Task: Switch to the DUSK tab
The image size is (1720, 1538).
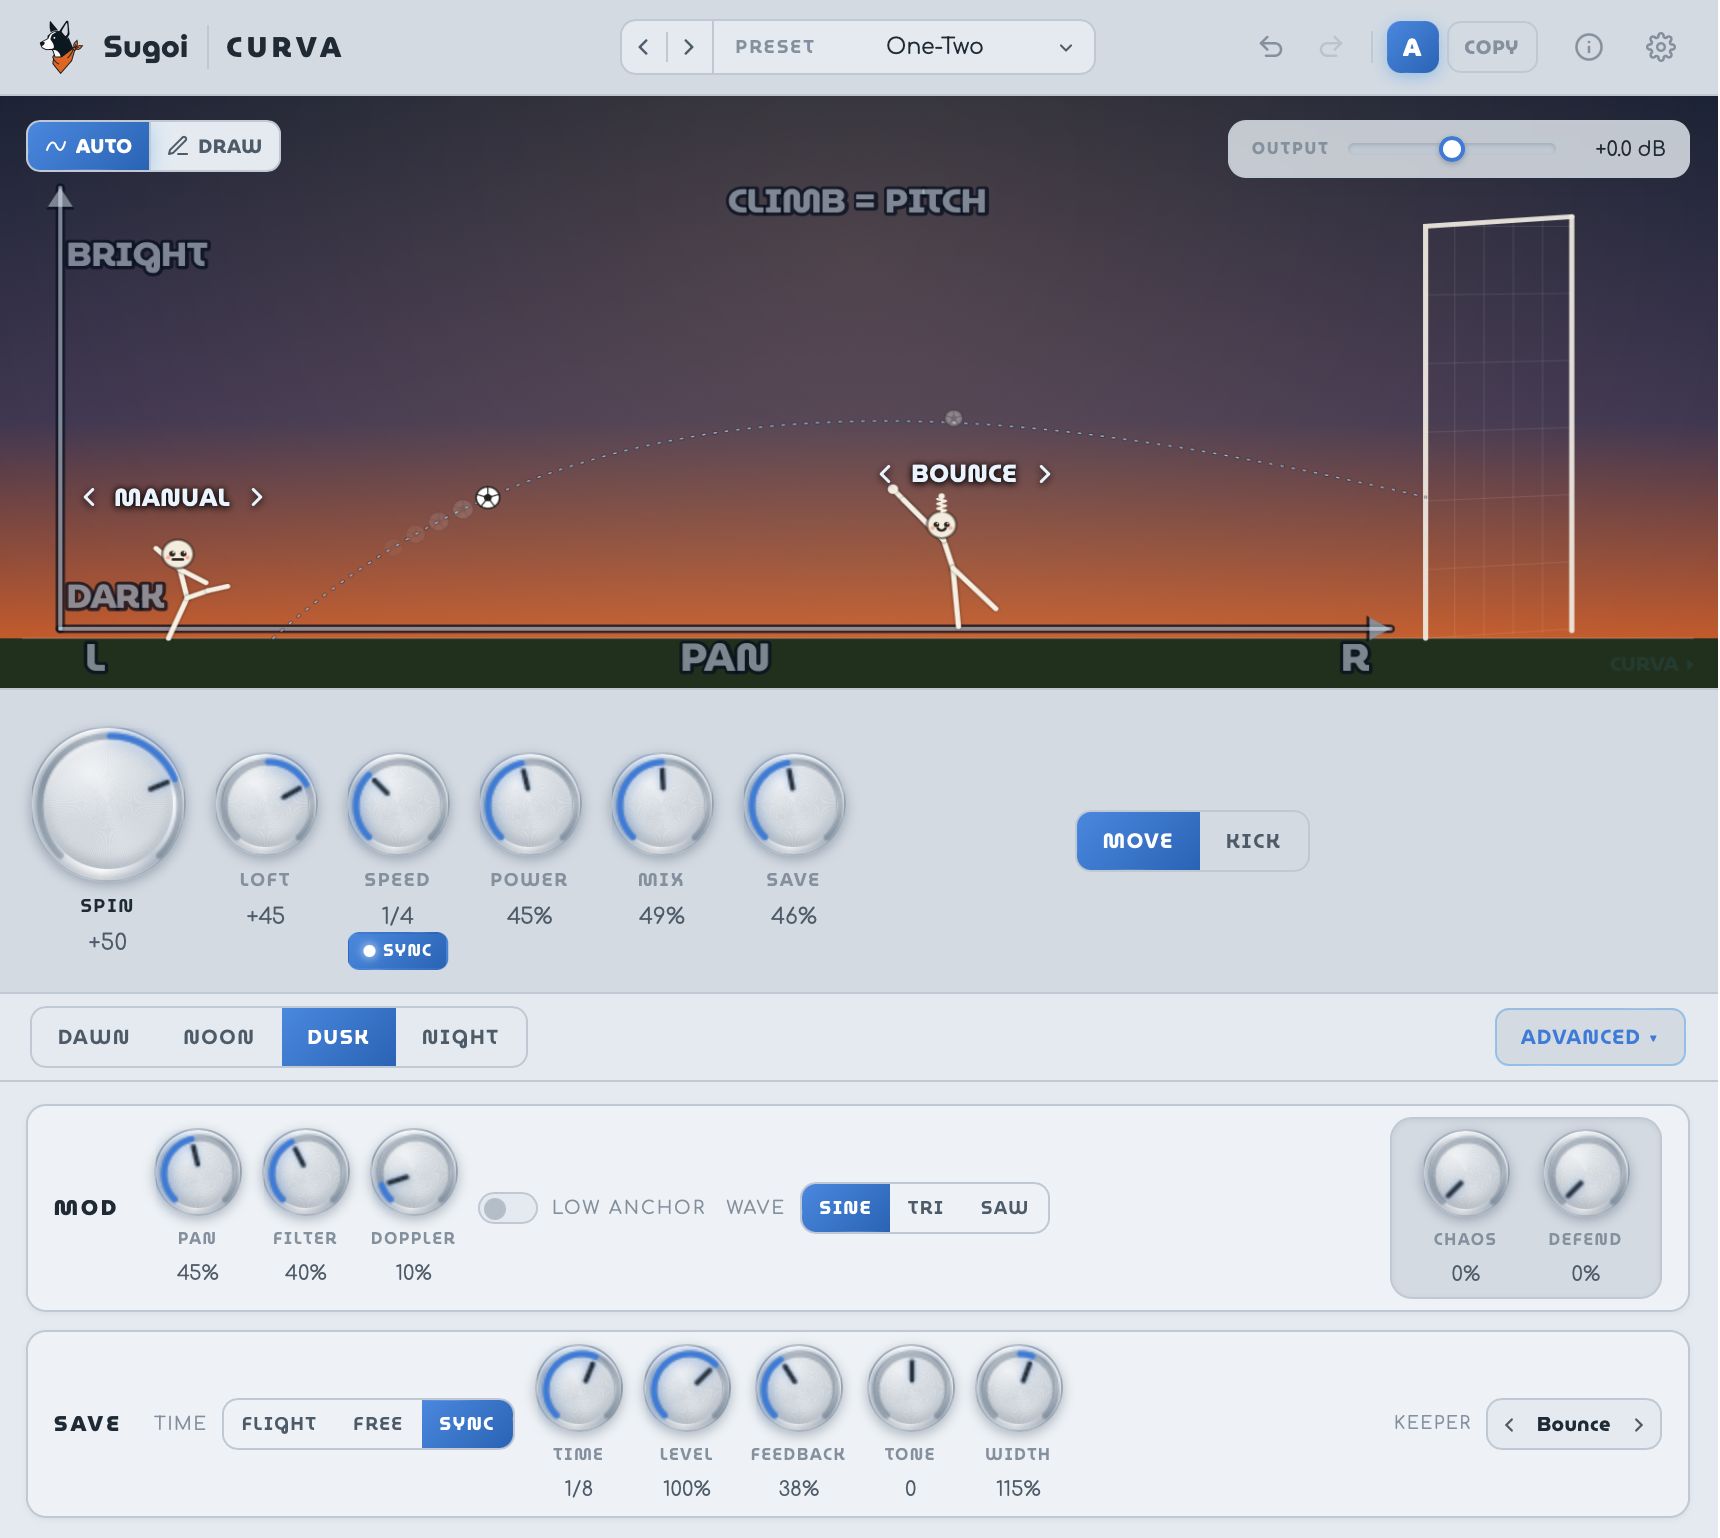Action: tap(338, 1037)
